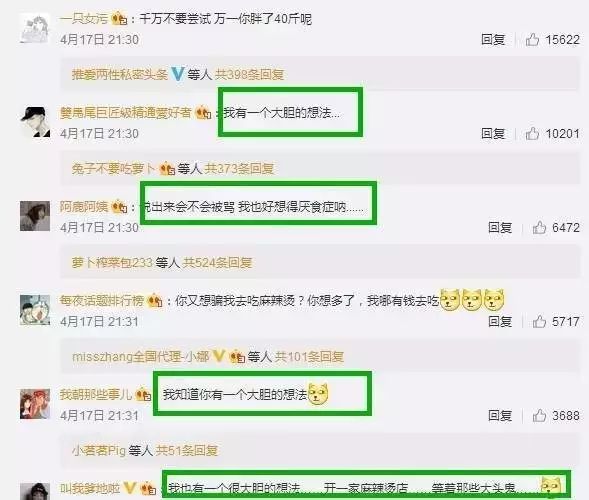
Task: Reply to the comment with 6472 likes
Action: (x=500, y=227)
